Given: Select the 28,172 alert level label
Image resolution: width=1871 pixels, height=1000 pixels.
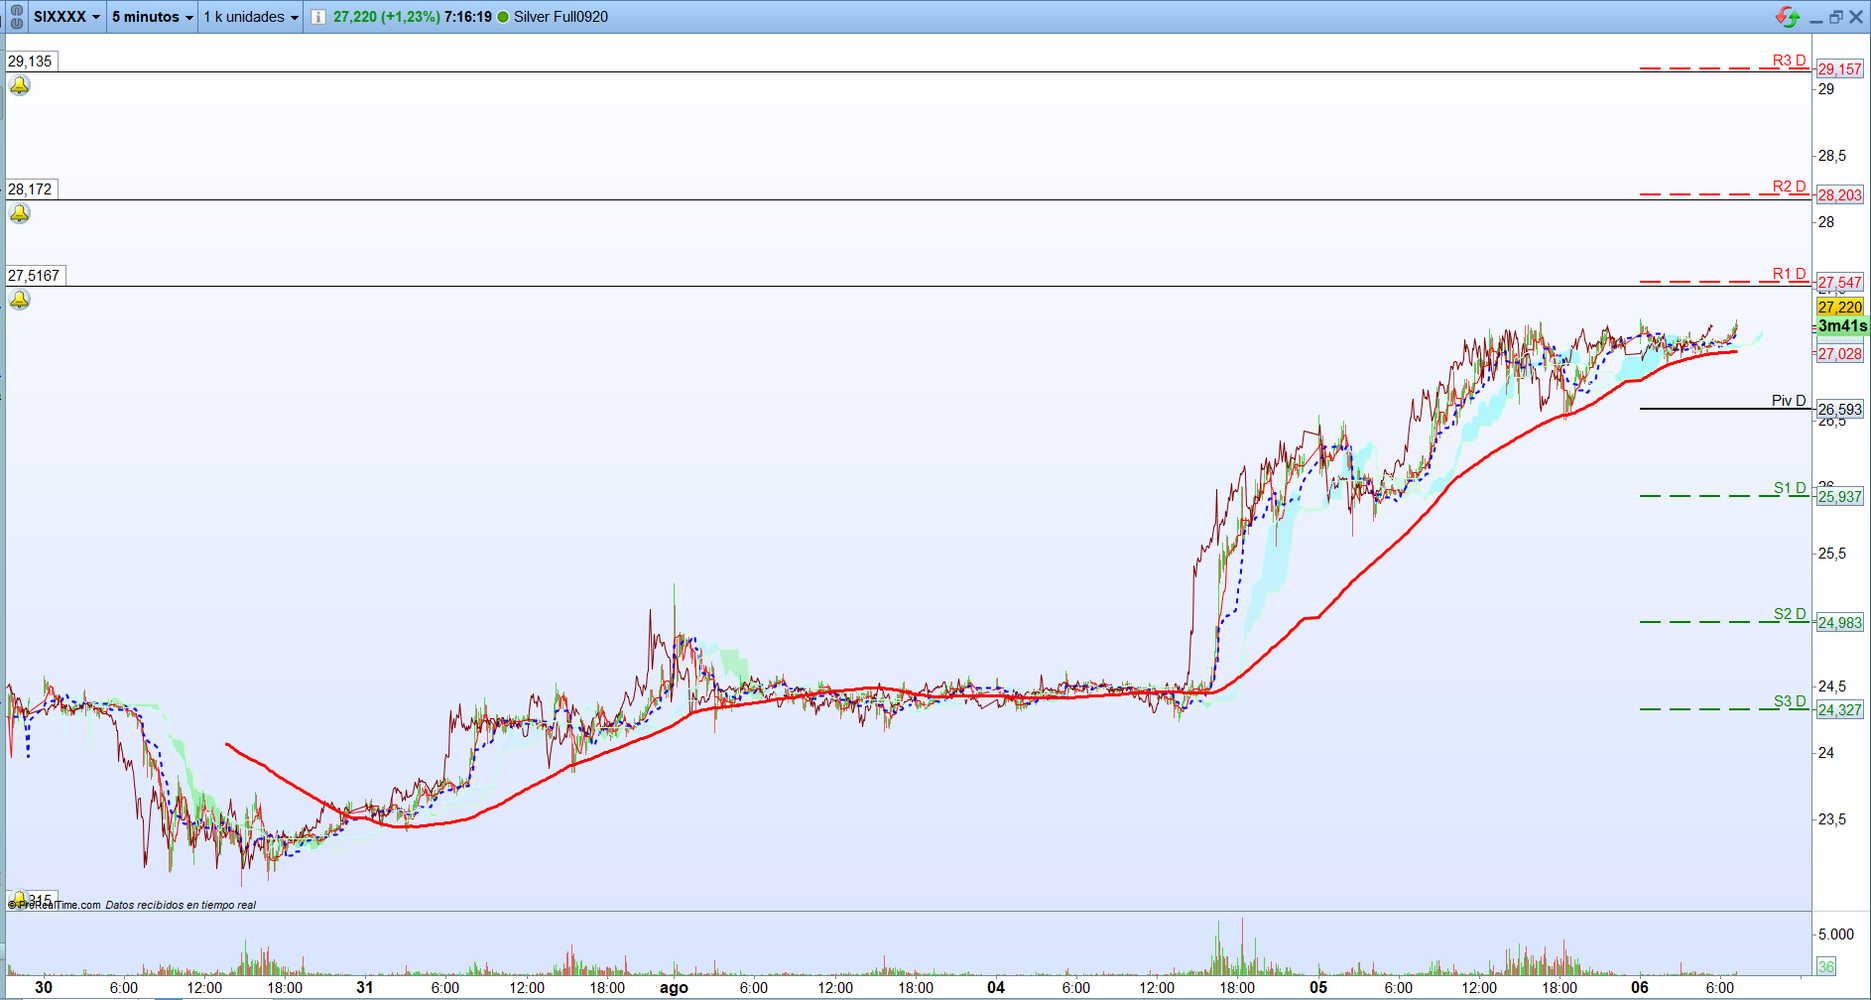Looking at the screenshot, I should tap(31, 189).
